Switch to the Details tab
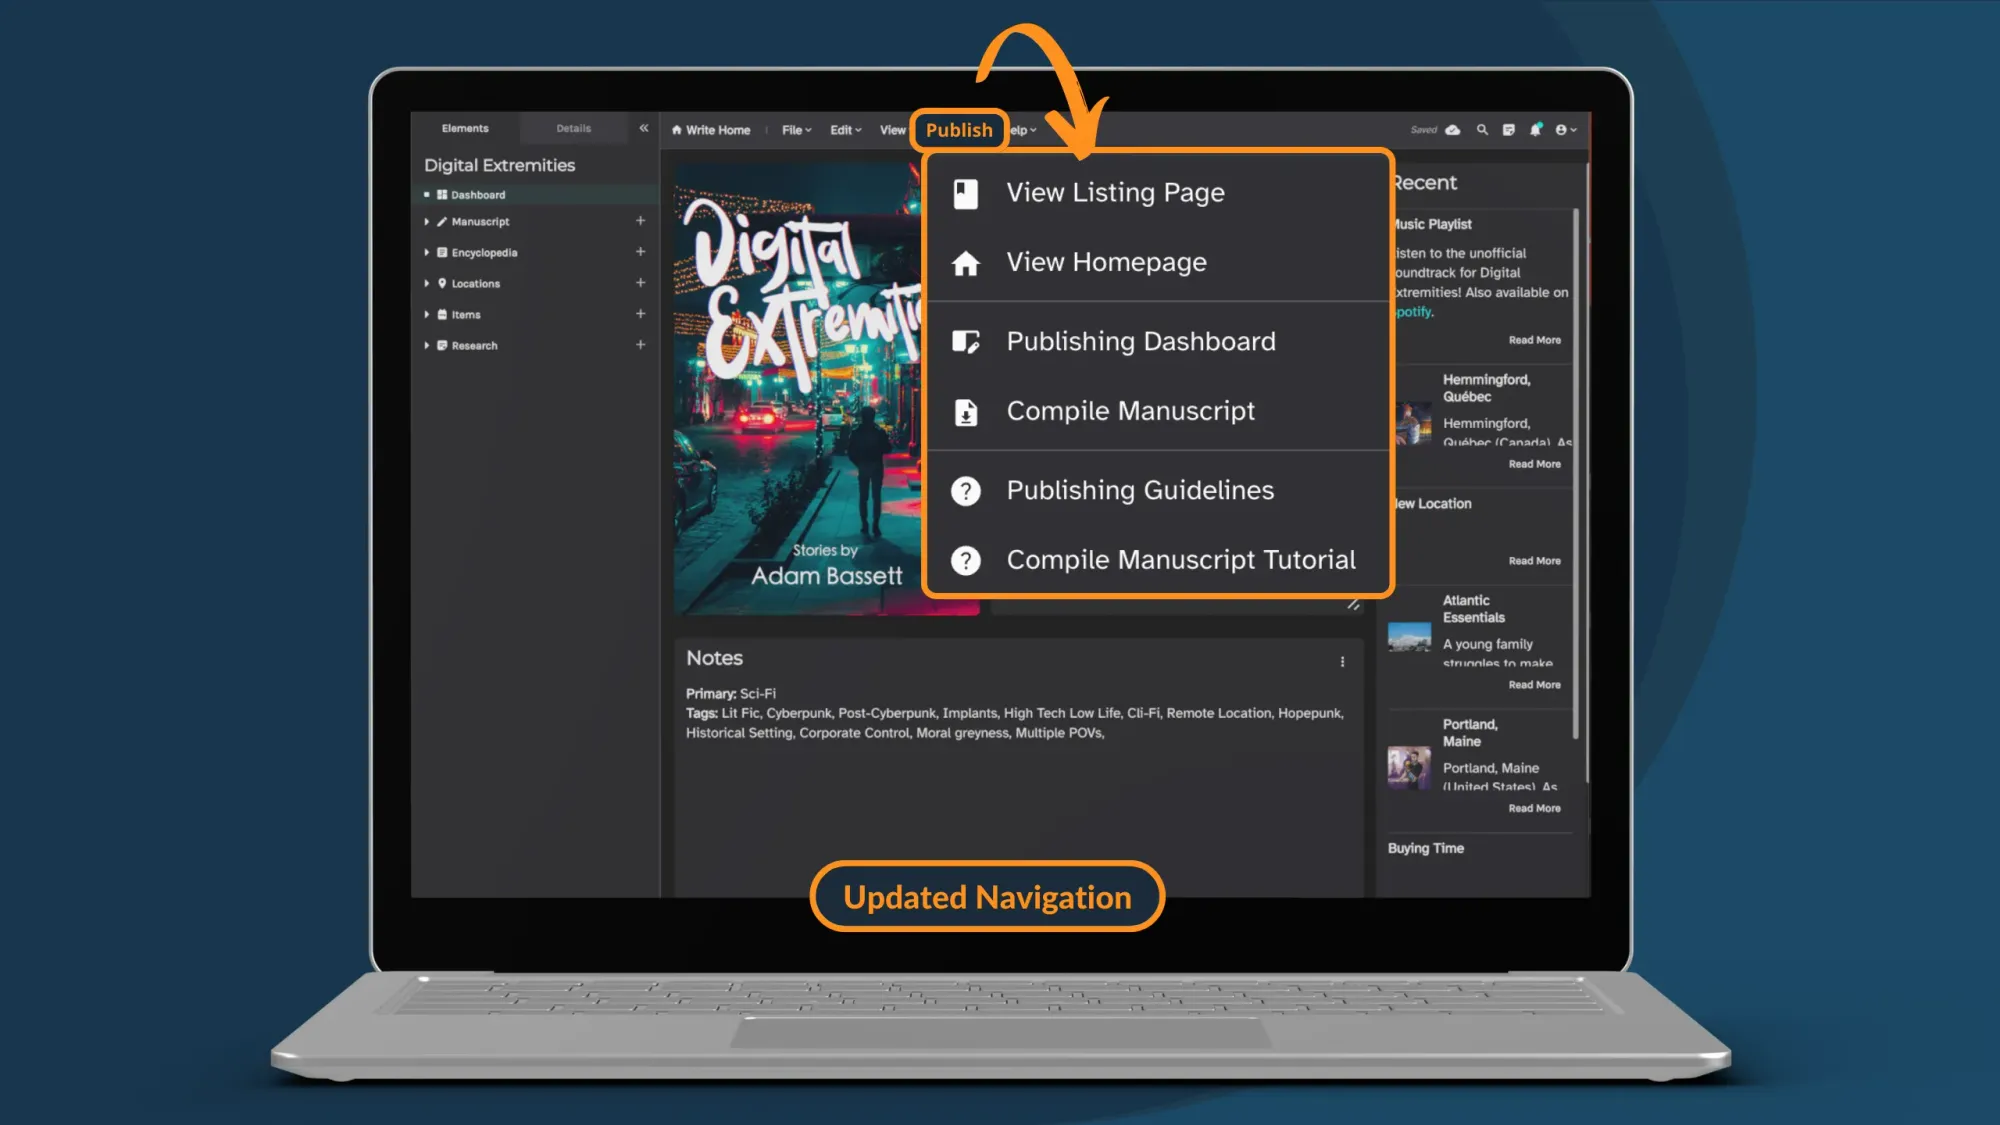 573,128
